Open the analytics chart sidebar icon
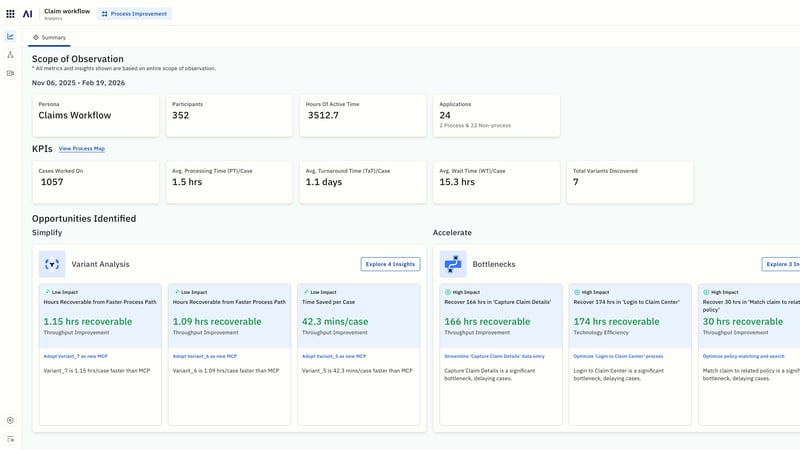 click(10, 37)
